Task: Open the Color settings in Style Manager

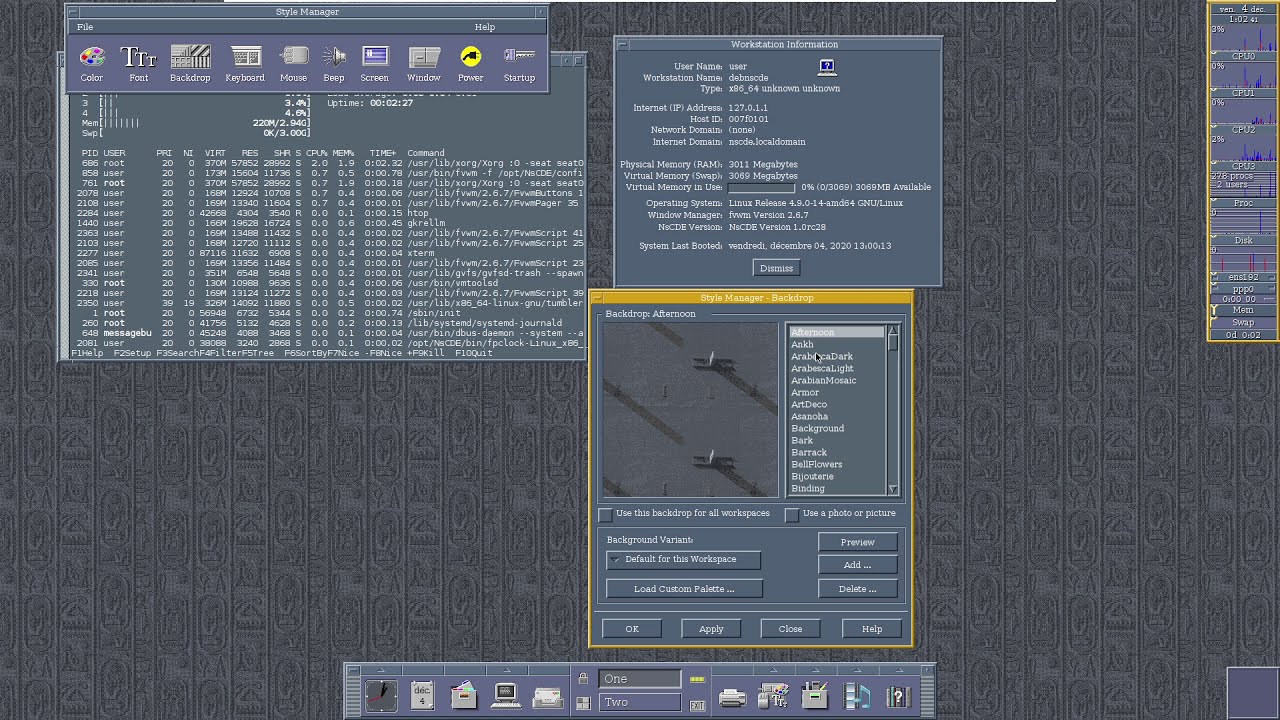Action: [92, 62]
